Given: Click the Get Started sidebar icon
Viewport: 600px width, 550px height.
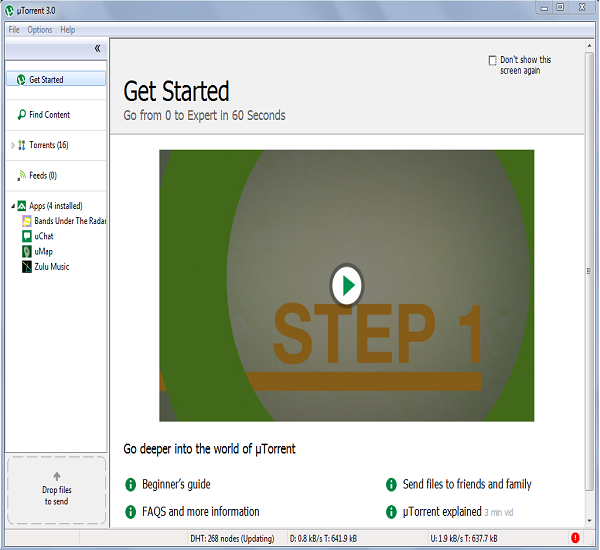Looking at the screenshot, I should [20, 79].
